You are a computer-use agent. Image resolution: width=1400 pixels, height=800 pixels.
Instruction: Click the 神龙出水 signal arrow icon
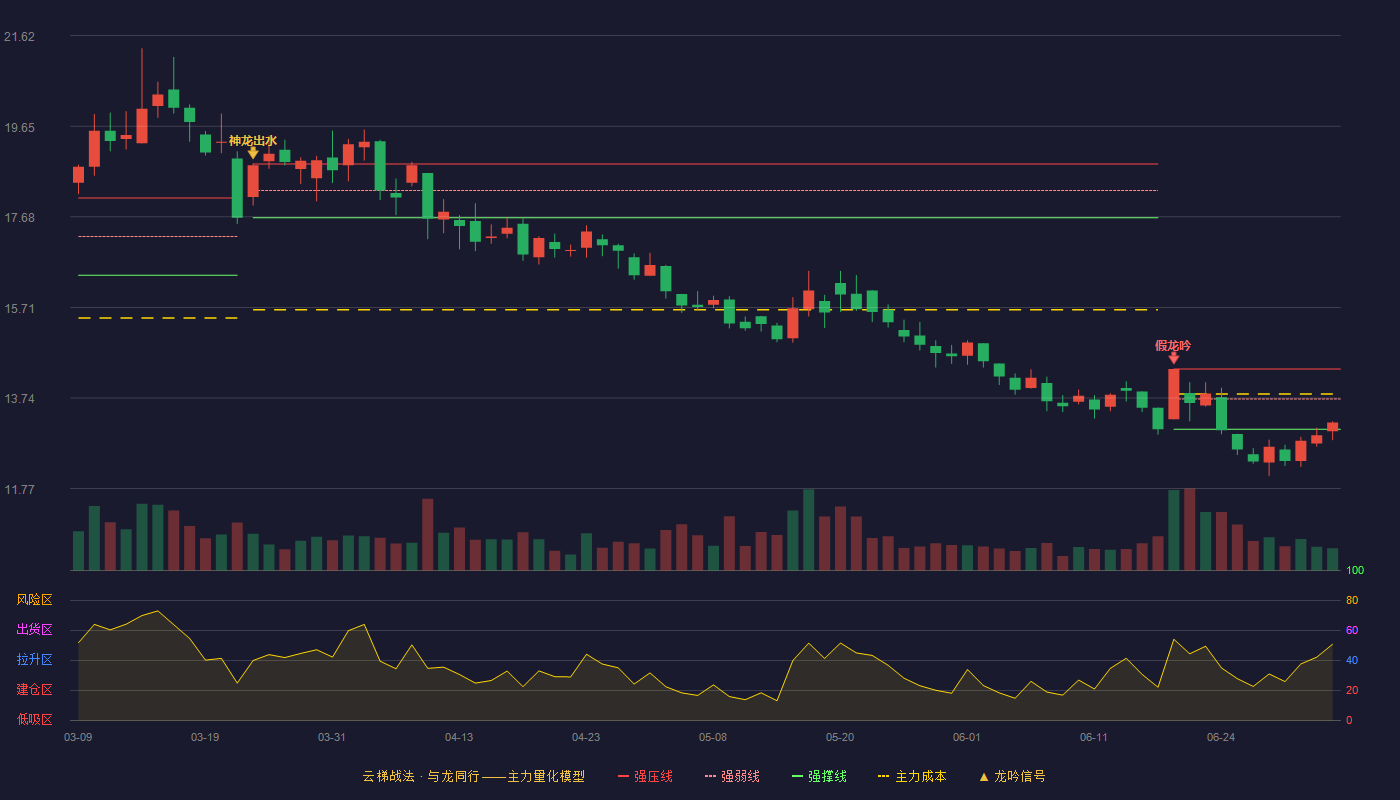click(x=253, y=153)
